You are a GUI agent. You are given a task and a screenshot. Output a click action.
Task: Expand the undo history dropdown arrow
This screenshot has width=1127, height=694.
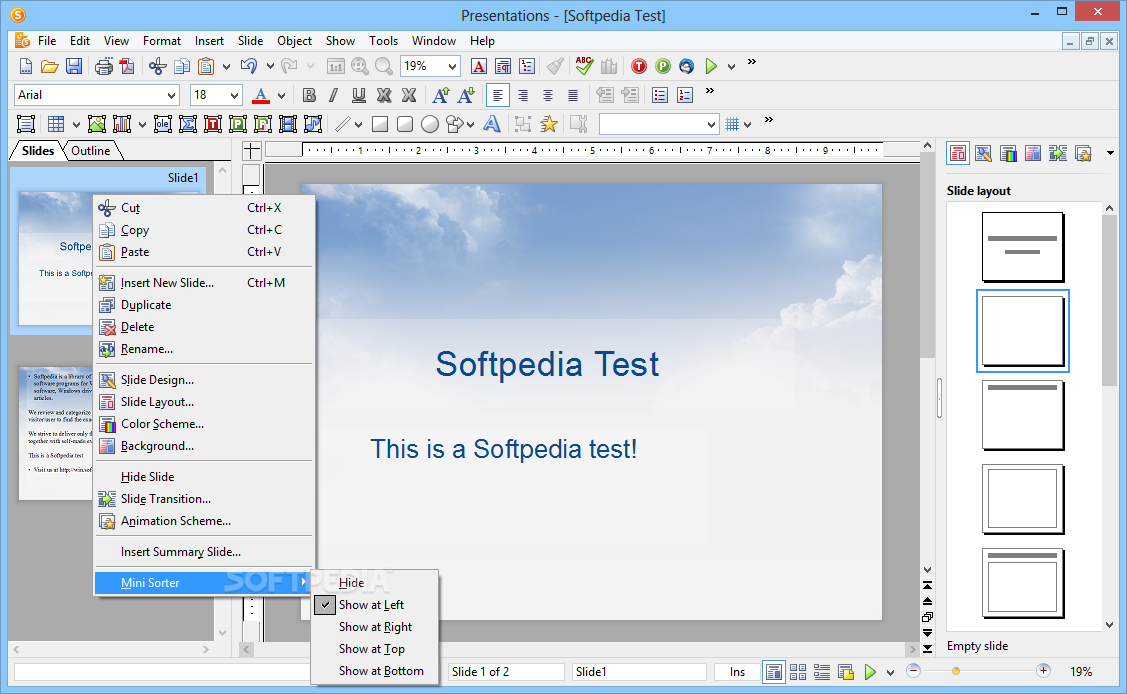pos(270,66)
